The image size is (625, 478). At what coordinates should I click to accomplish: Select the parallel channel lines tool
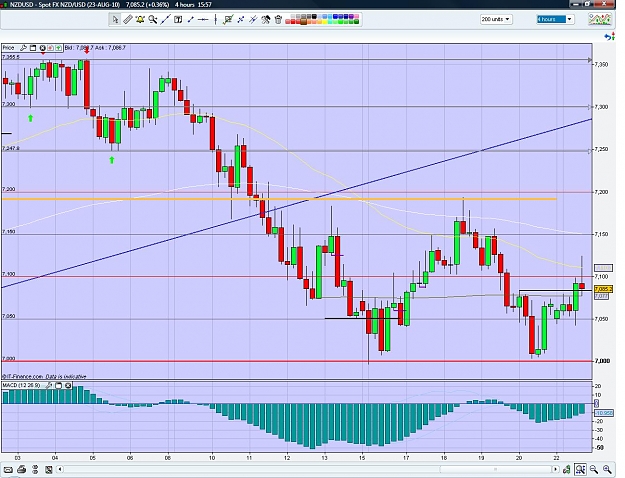[x=253, y=19]
